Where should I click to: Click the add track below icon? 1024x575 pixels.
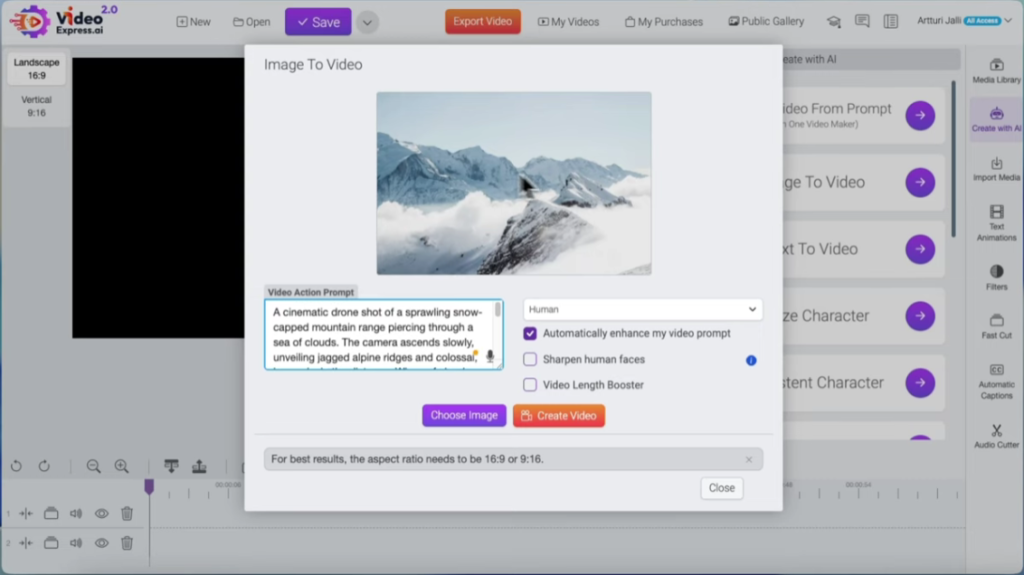pyautogui.click(x=171, y=466)
